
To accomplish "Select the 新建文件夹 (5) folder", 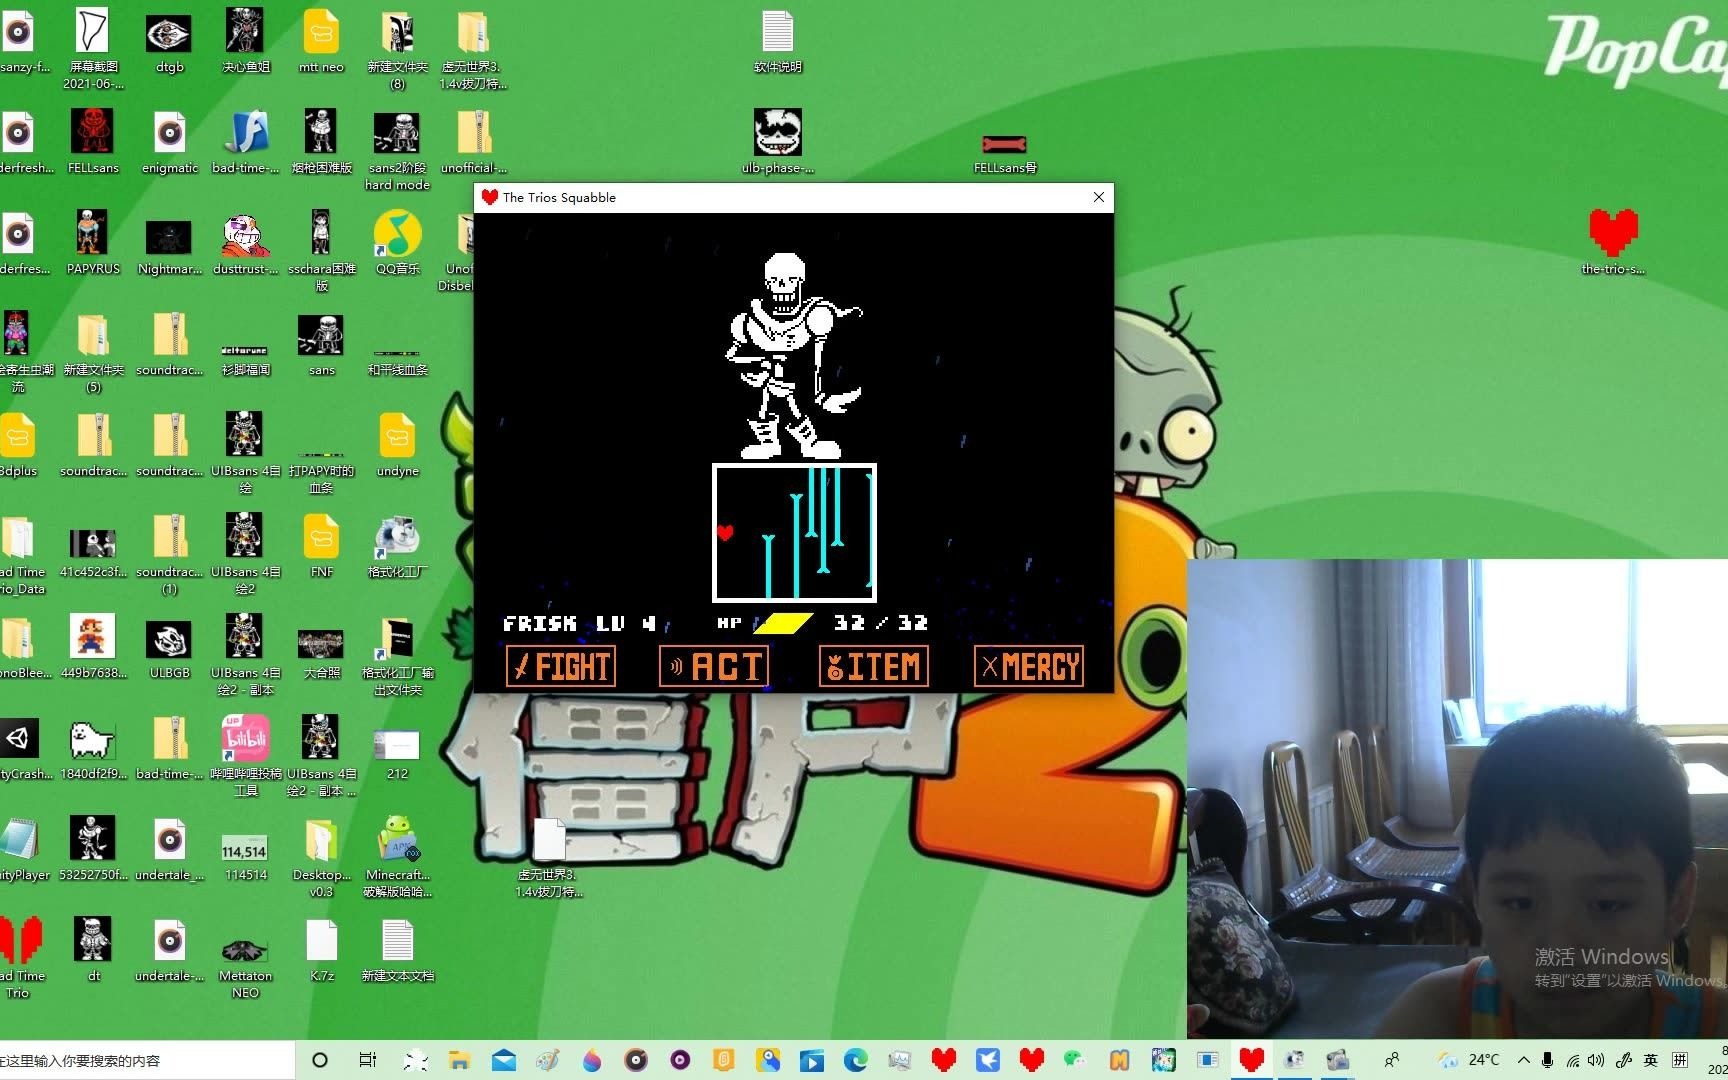I will point(92,353).
